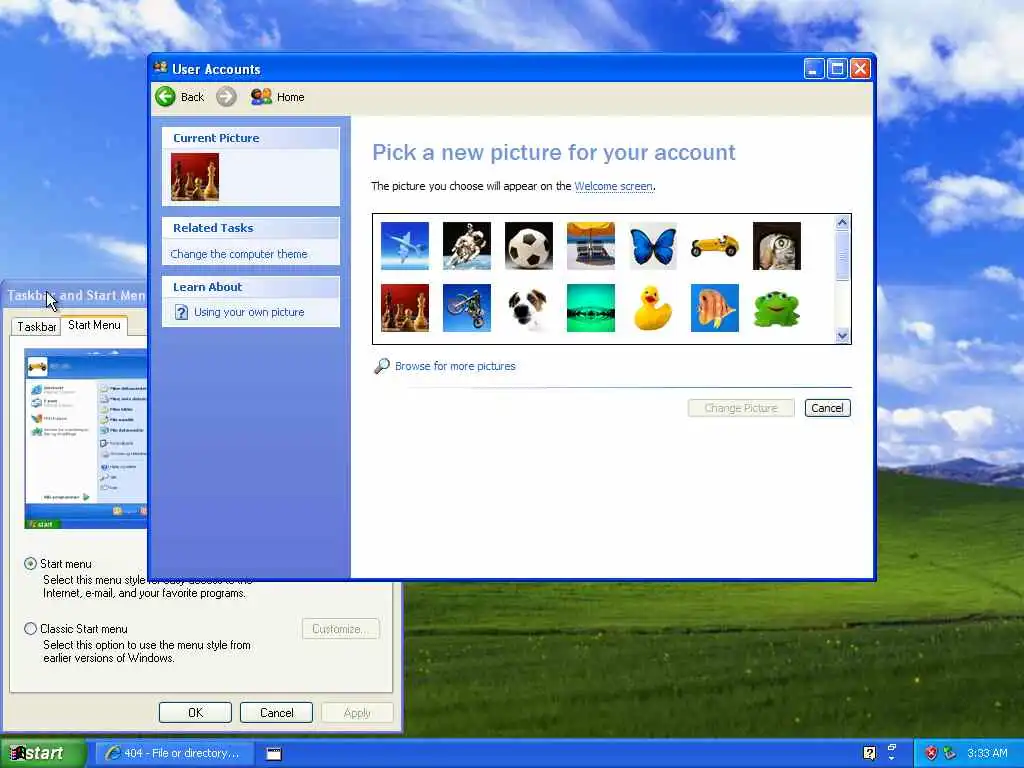Open Change the computer theme task

(x=238, y=254)
